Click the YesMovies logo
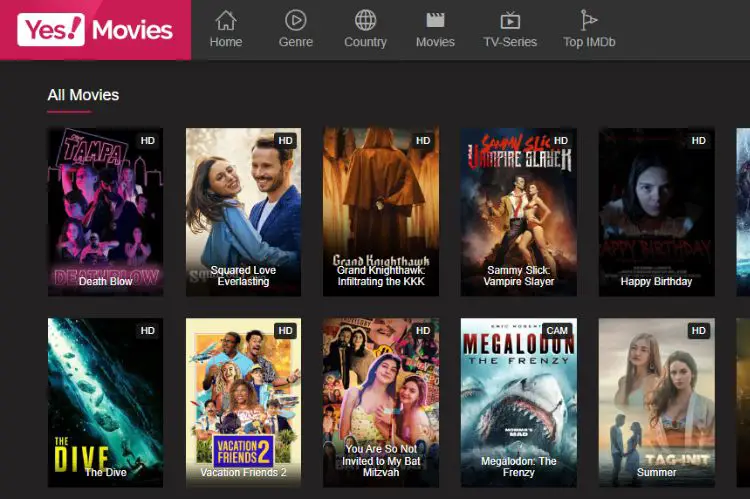The height and width of the screenshot is (499, 750). (x=95, y=30)
